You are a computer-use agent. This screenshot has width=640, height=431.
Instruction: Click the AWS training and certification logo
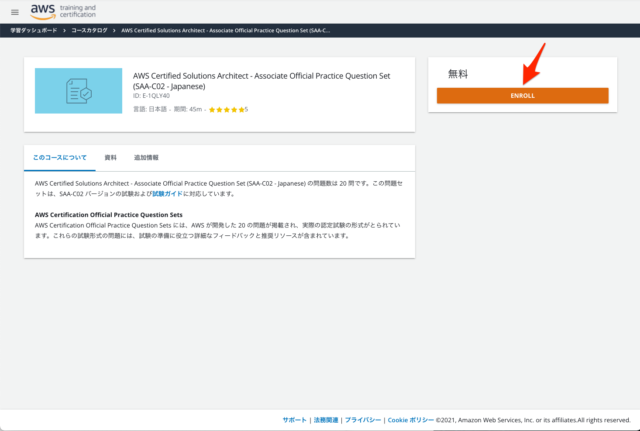pos(63,11)
